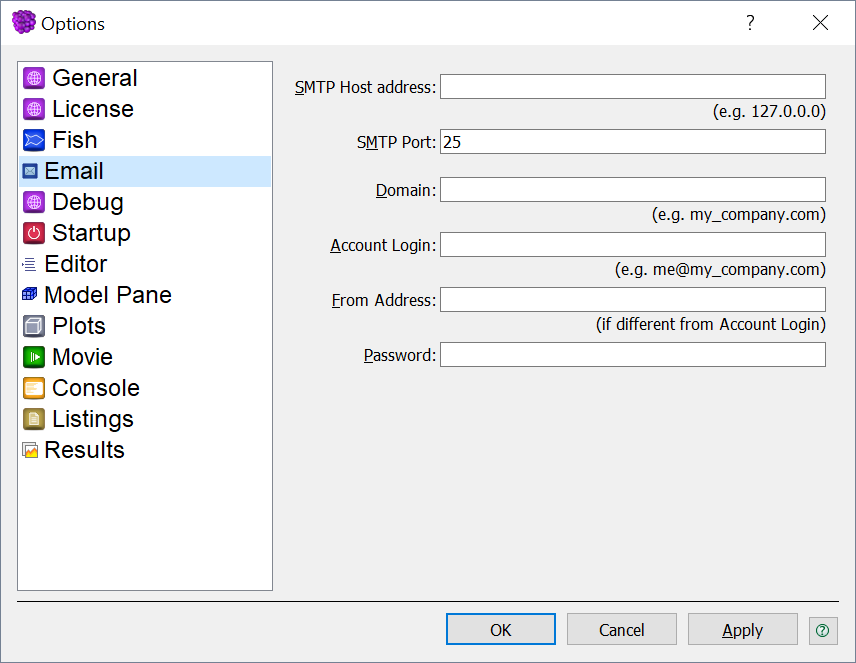Click the Fish options icon
The image size is (856, 663).
tap(34, 140)
